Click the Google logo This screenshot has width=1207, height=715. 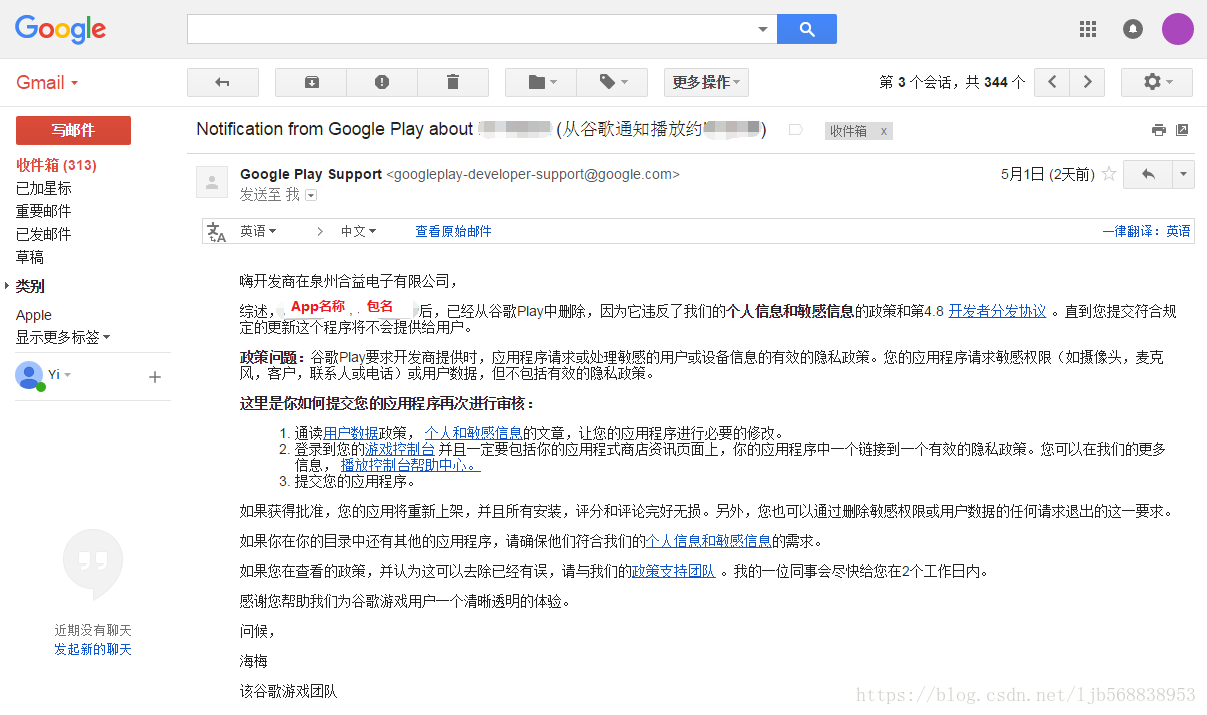pyautogui.click(x=60, y=29)
